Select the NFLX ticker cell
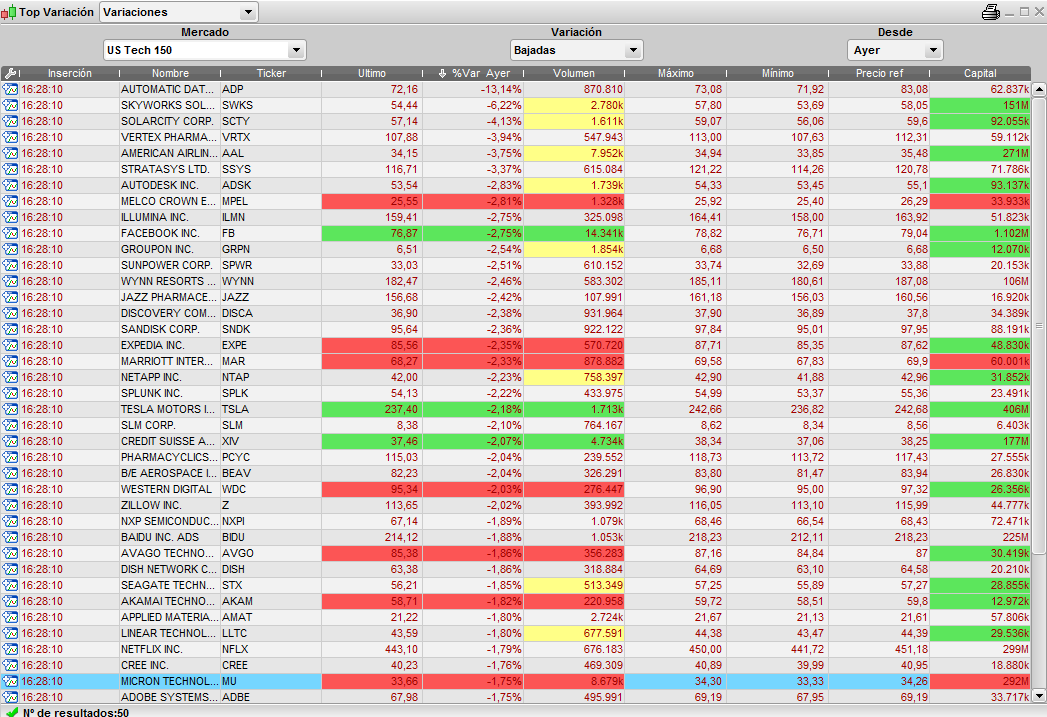1047x717 pixels. pos(271,650)
